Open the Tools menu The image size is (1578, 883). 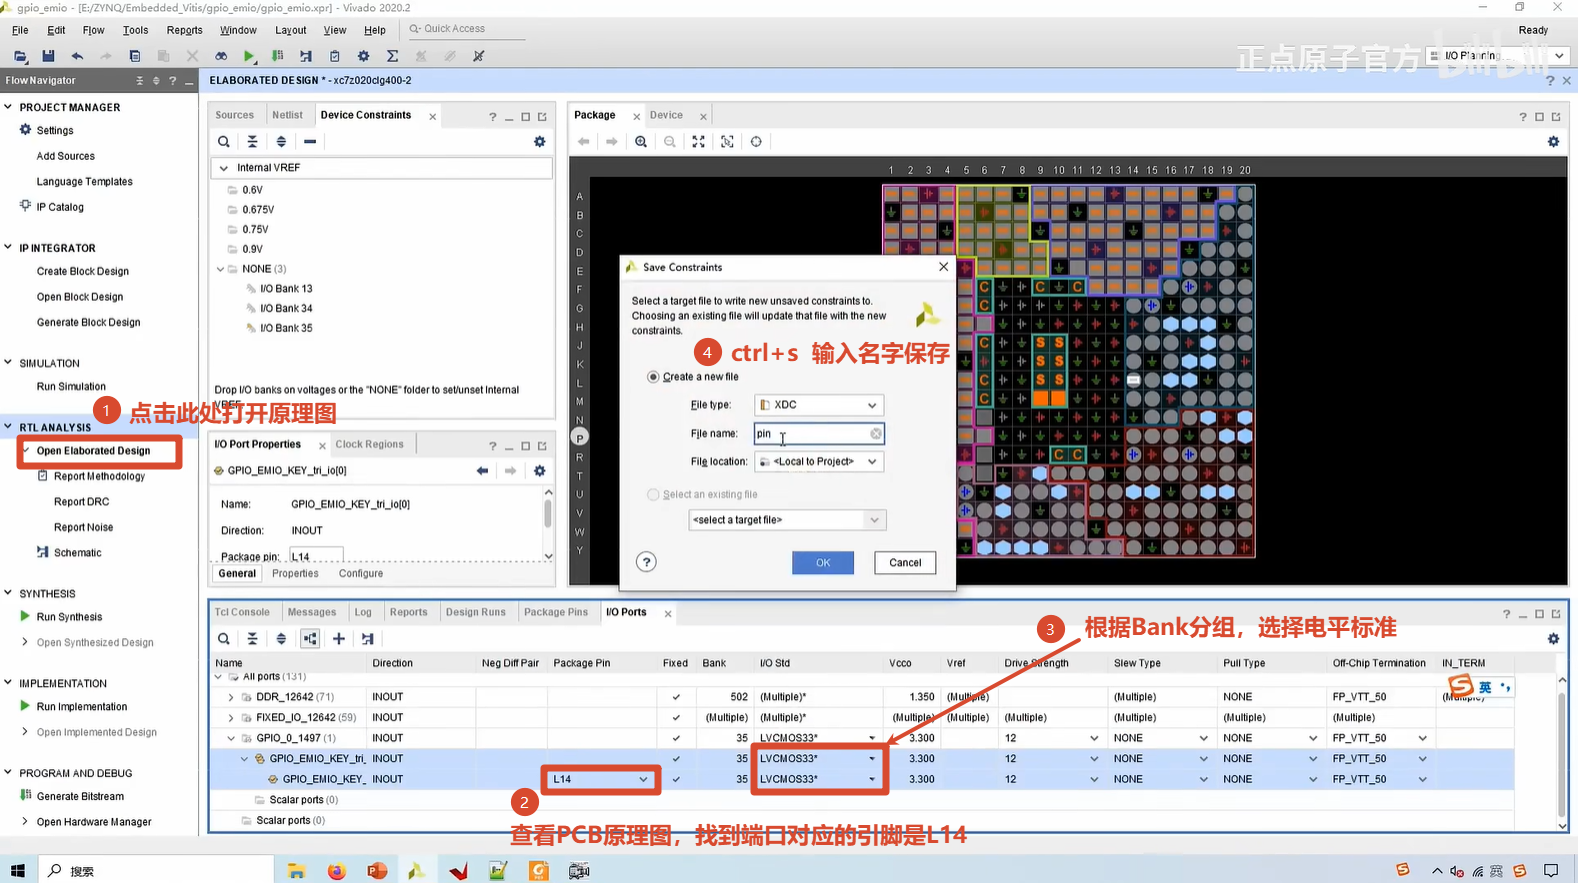135,30
